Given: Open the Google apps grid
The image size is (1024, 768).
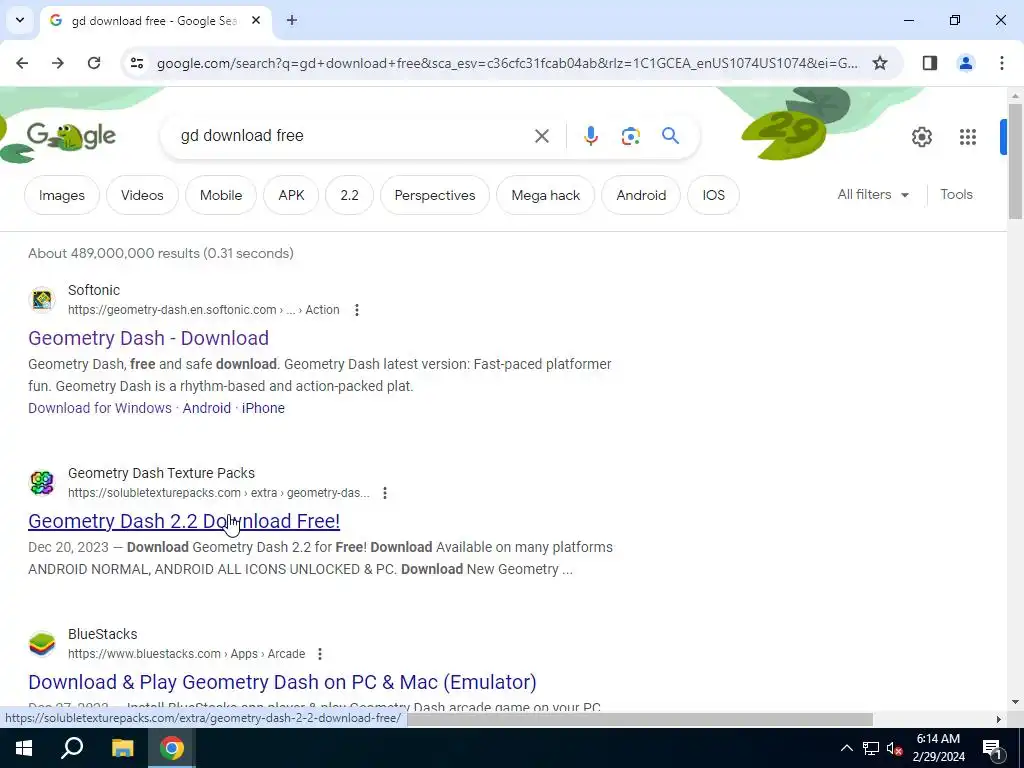Looking at the screenshot, I should pos(968,136).
